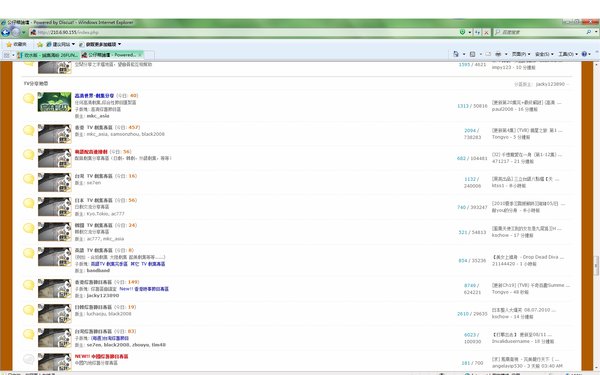Open the red-titled forum with (今日: 56)

point(91,152)
